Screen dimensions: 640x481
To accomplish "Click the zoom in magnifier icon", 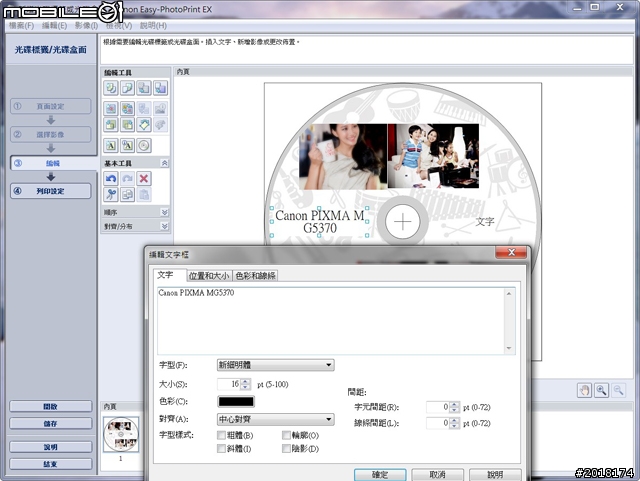I will pyautogui.click(x=601, y=390).
